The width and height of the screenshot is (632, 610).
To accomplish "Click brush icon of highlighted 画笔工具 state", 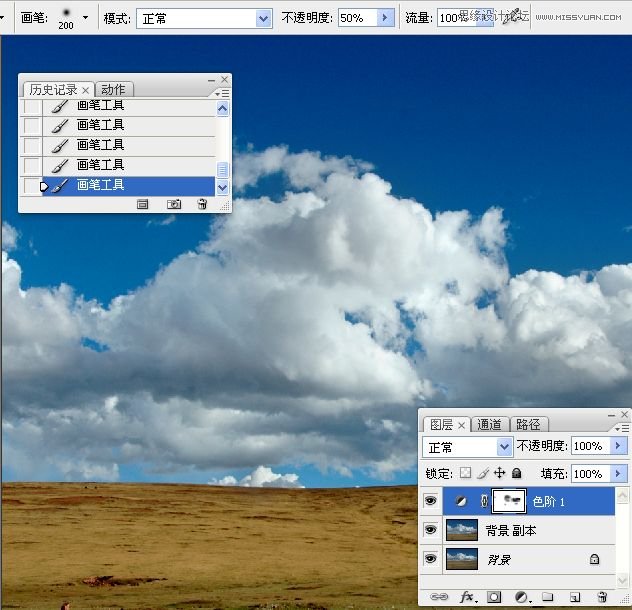I will (x=60, y=186).
